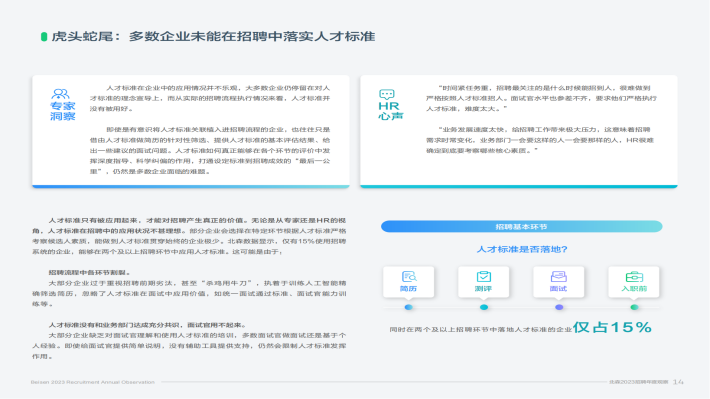Click the second HR quote starting 业务发展速度太快

click(x=540, y=140)
